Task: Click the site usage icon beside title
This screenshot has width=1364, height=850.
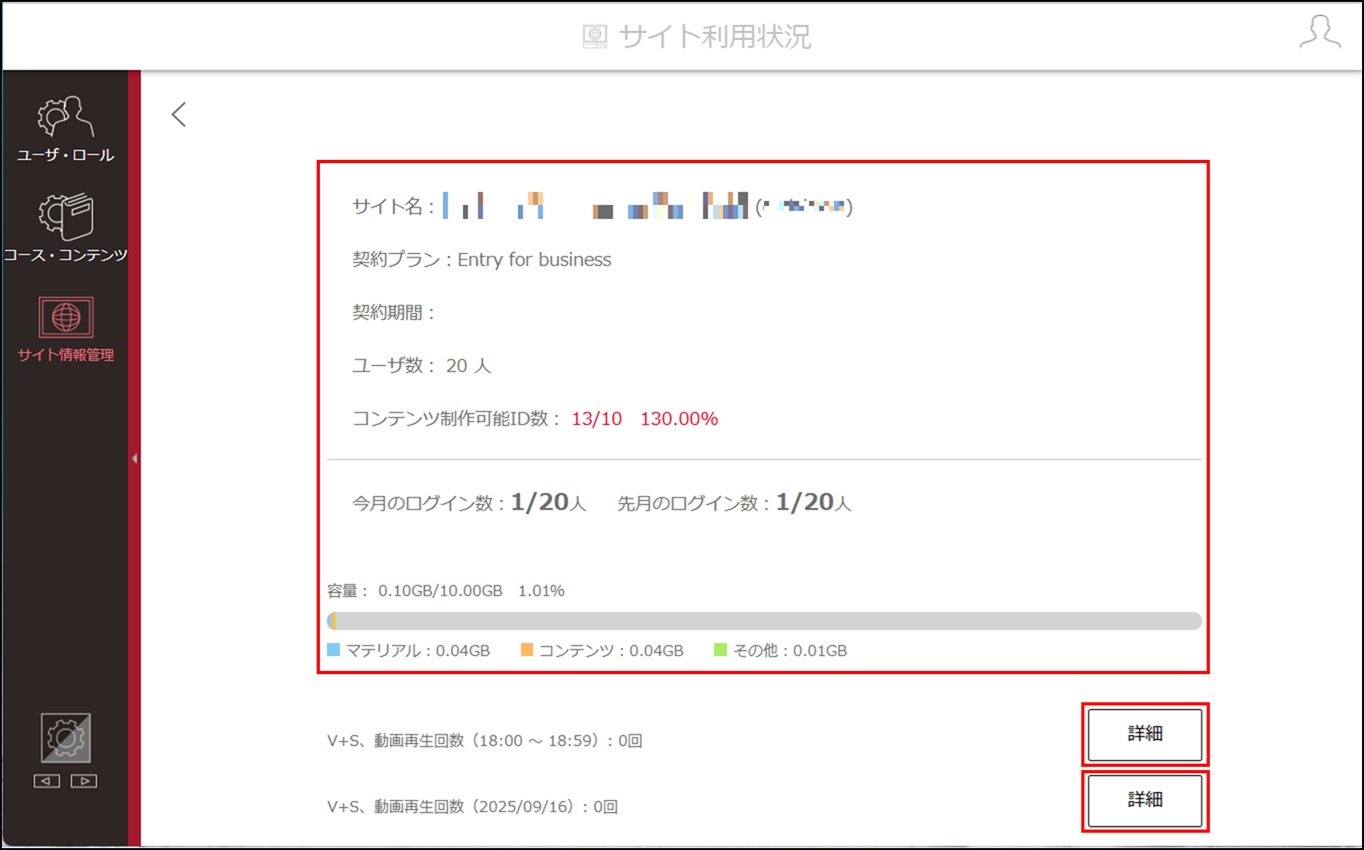Action: (595, 37)
